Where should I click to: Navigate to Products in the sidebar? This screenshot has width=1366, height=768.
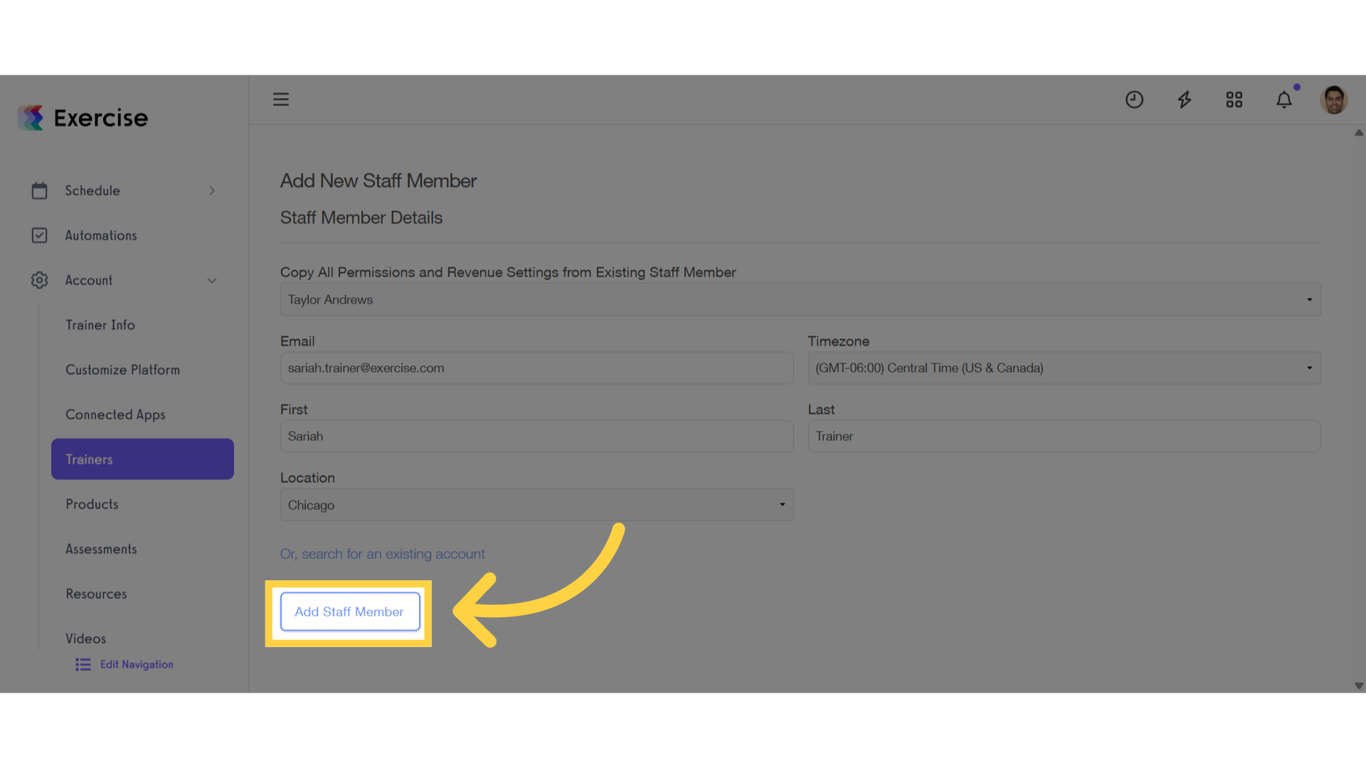click(x=92, y=504)
